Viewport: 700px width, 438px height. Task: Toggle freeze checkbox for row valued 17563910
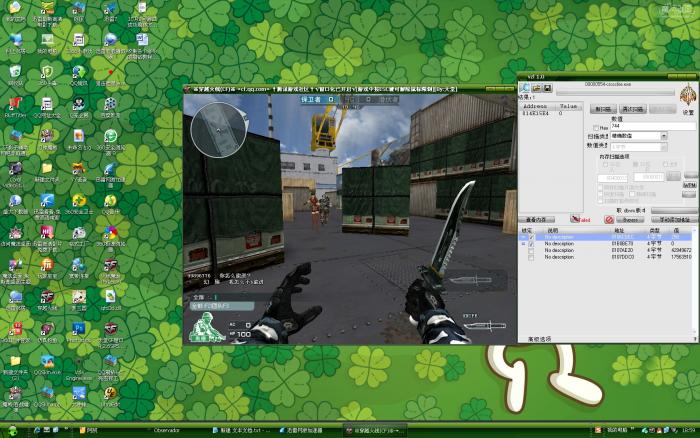click(531, 257)
